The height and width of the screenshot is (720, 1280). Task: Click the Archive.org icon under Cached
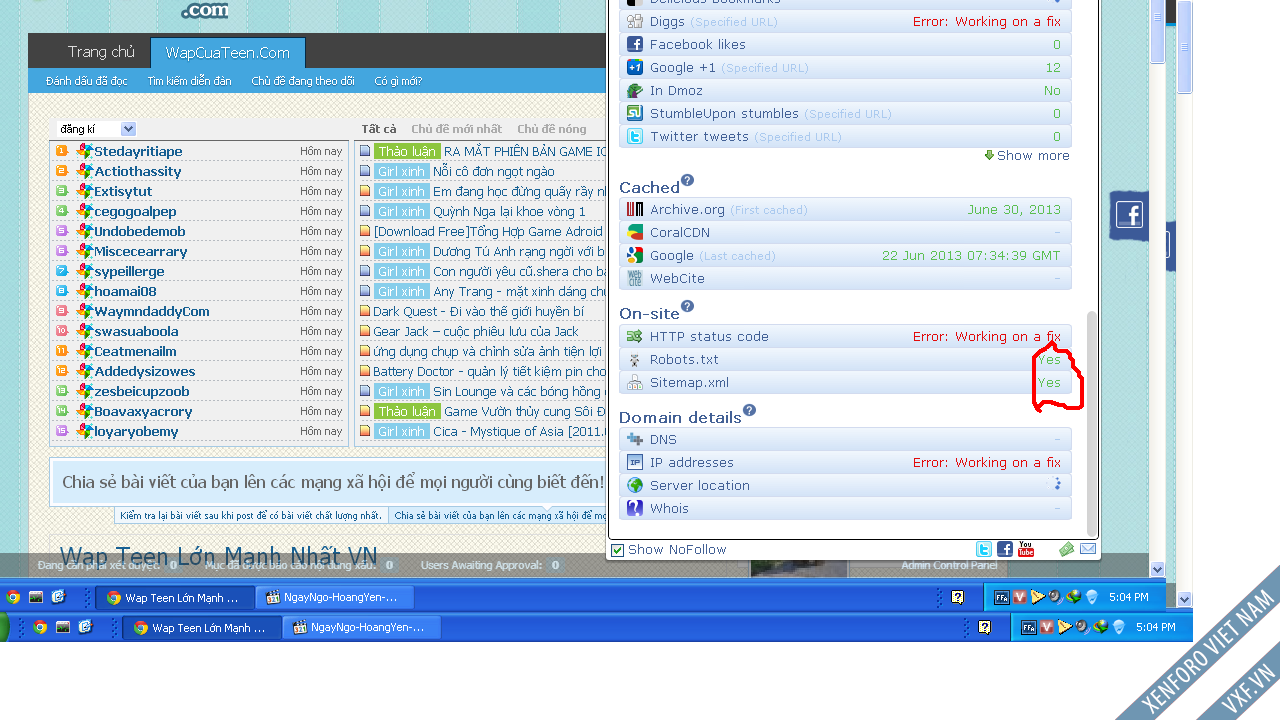pos(634,209)
